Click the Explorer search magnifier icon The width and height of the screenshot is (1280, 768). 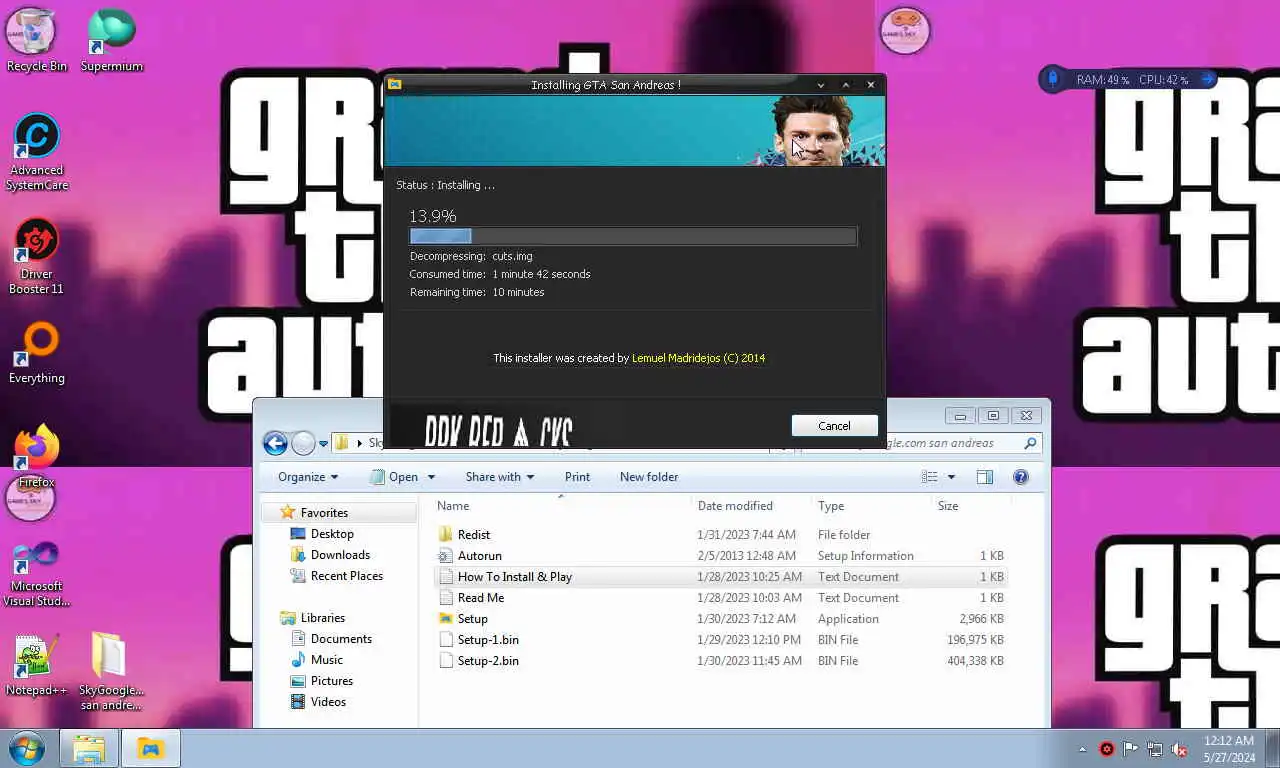[x=1030, y=443]
